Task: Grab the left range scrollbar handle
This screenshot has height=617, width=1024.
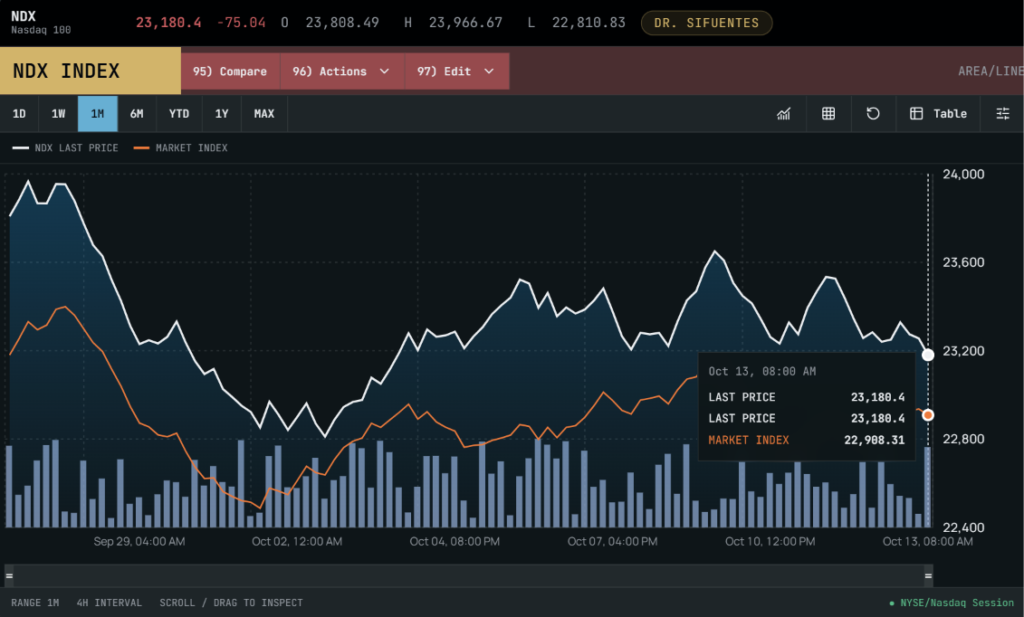Action: (9, 576)
